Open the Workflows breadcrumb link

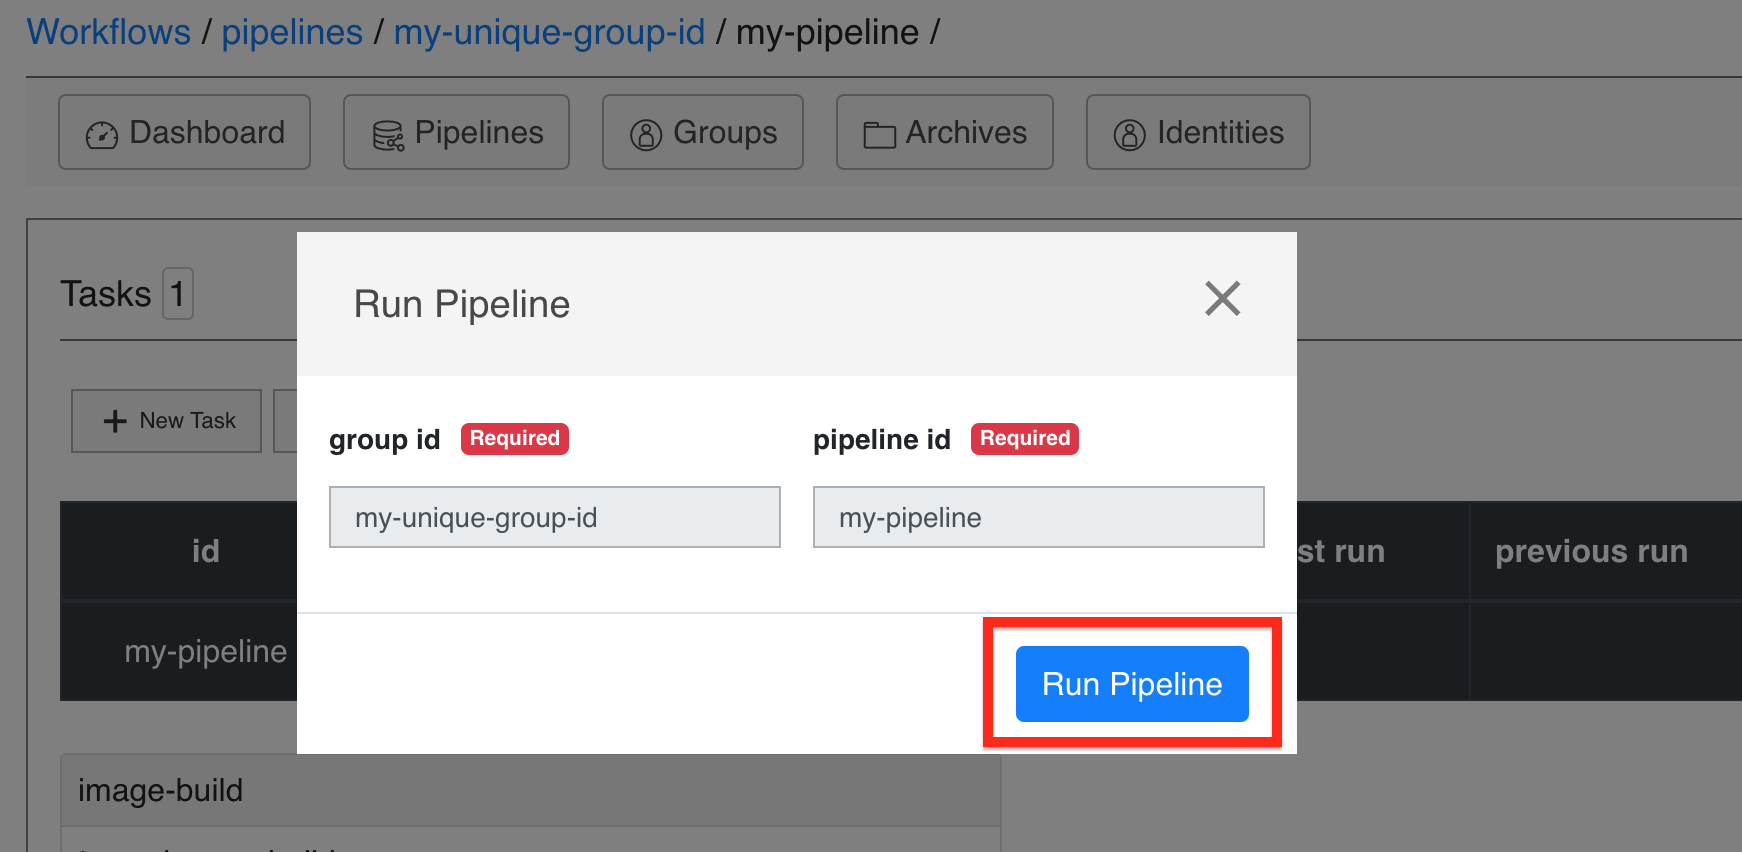point(108,32)
